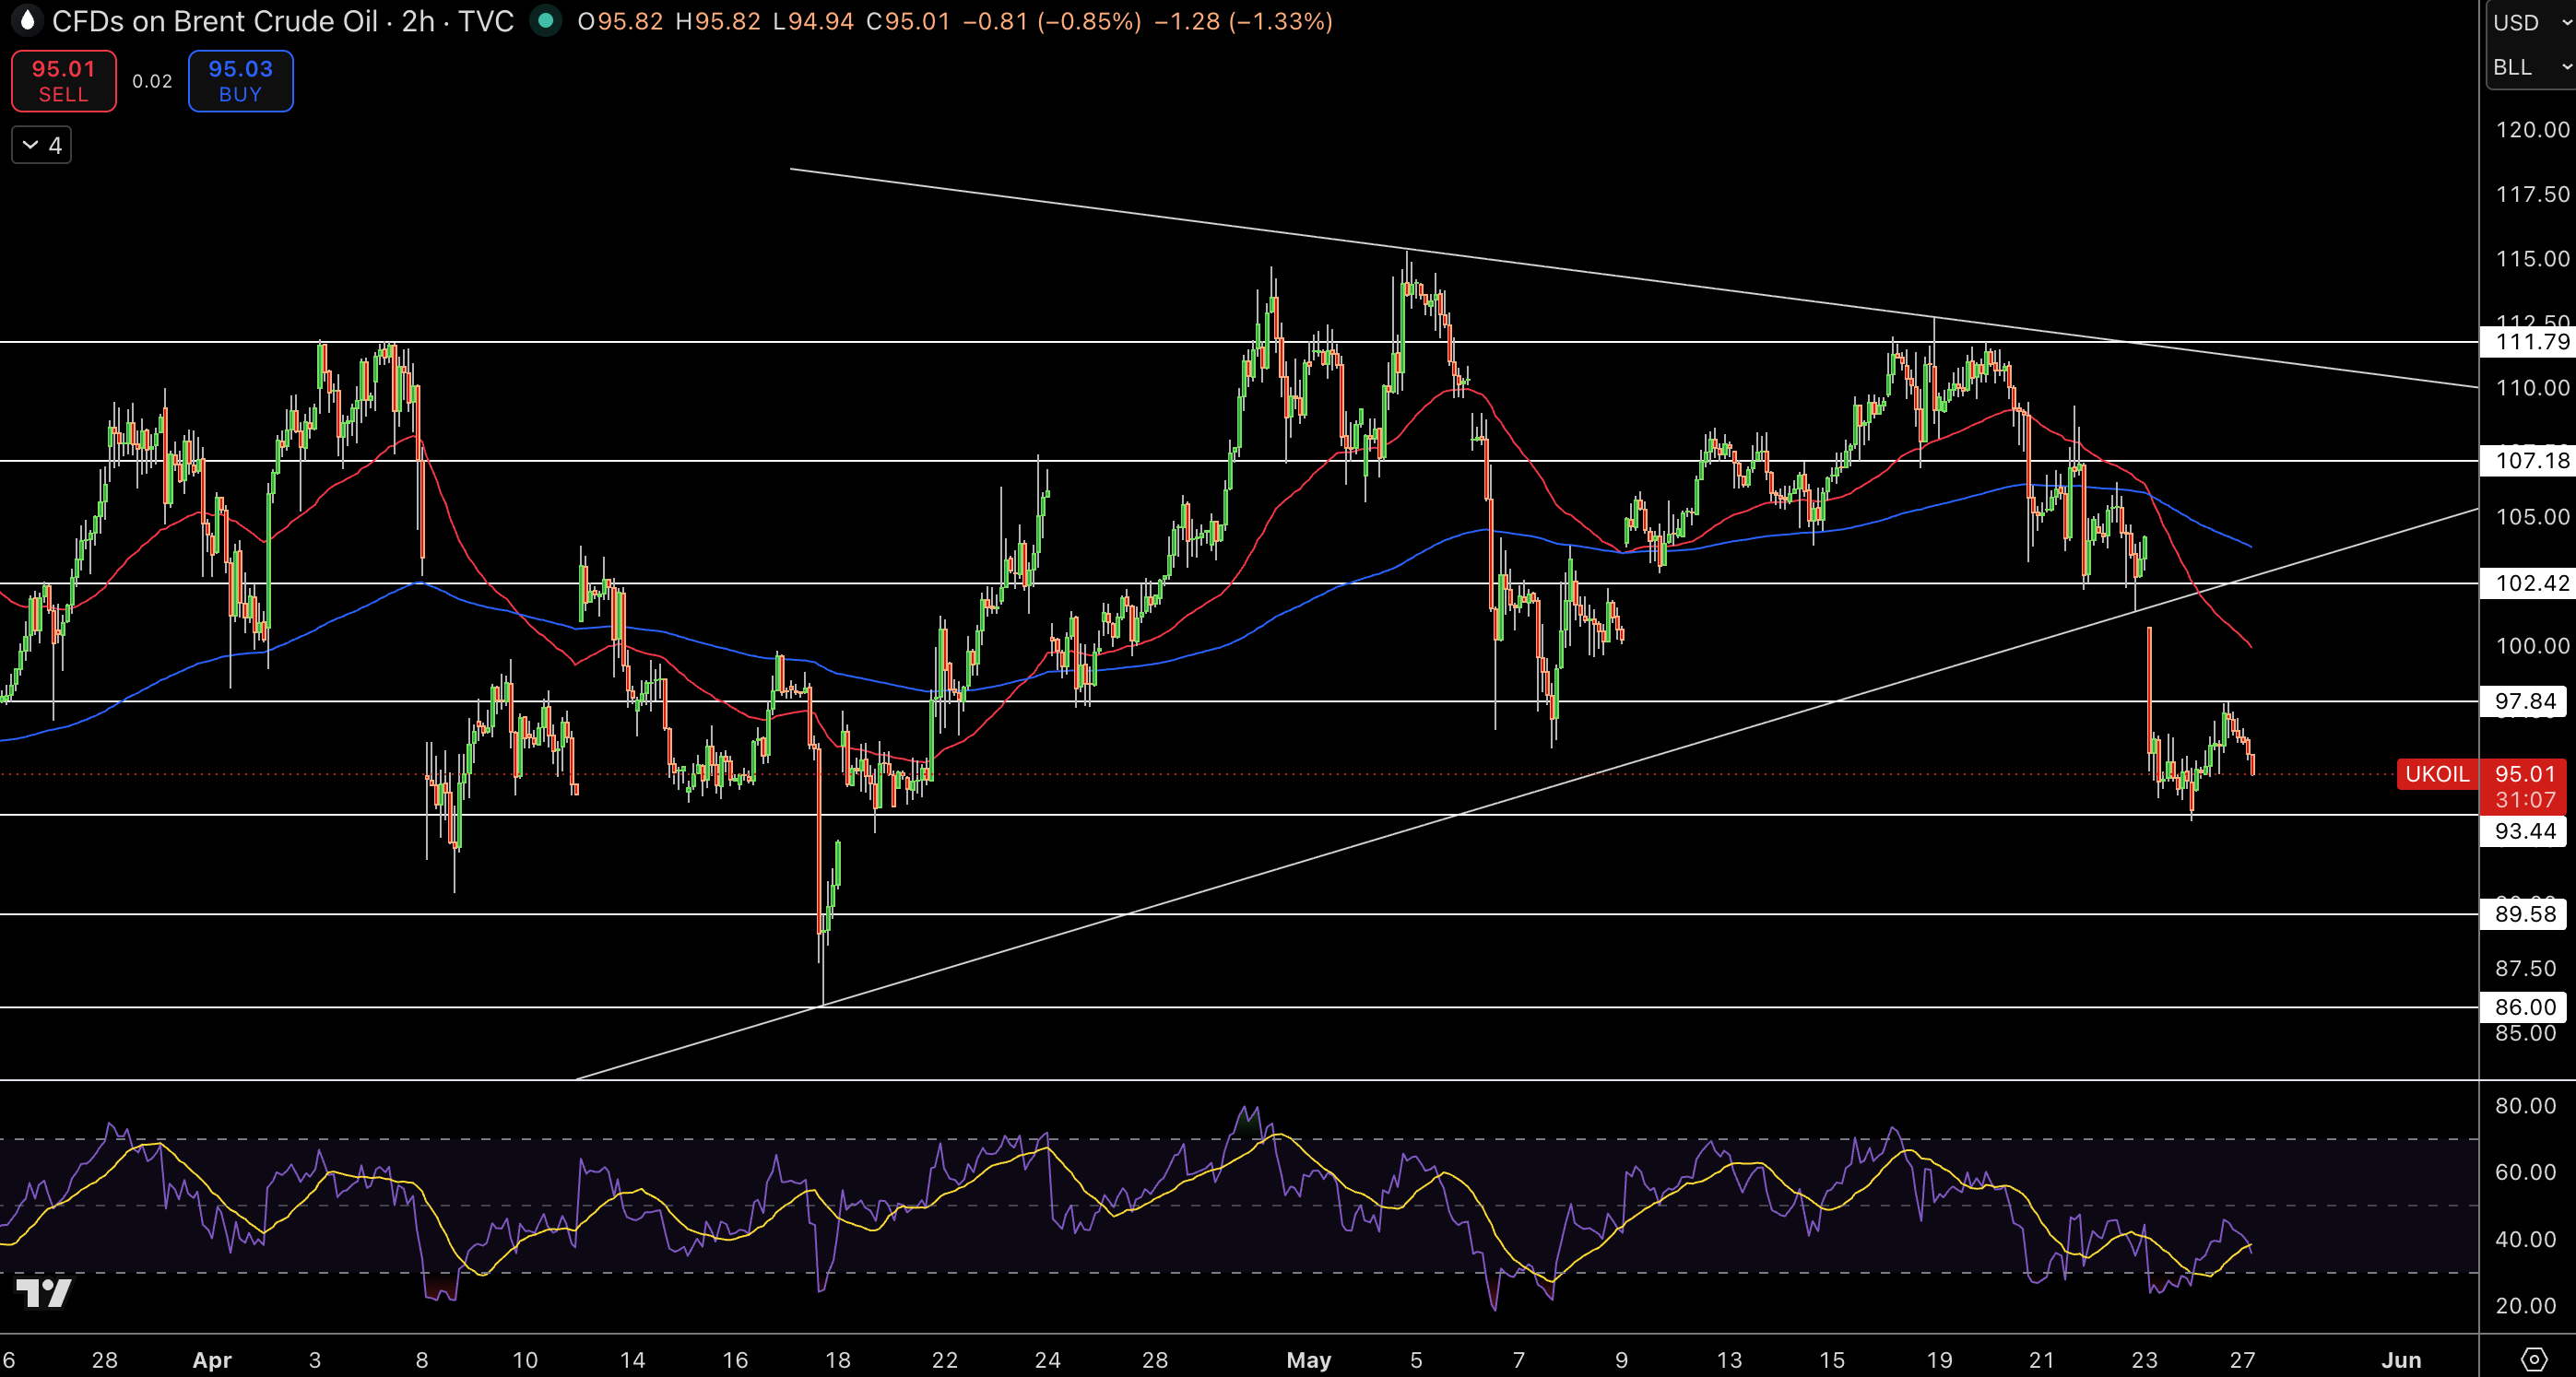Click the 31:07 countdown timer label

(x=2525, y=800)
